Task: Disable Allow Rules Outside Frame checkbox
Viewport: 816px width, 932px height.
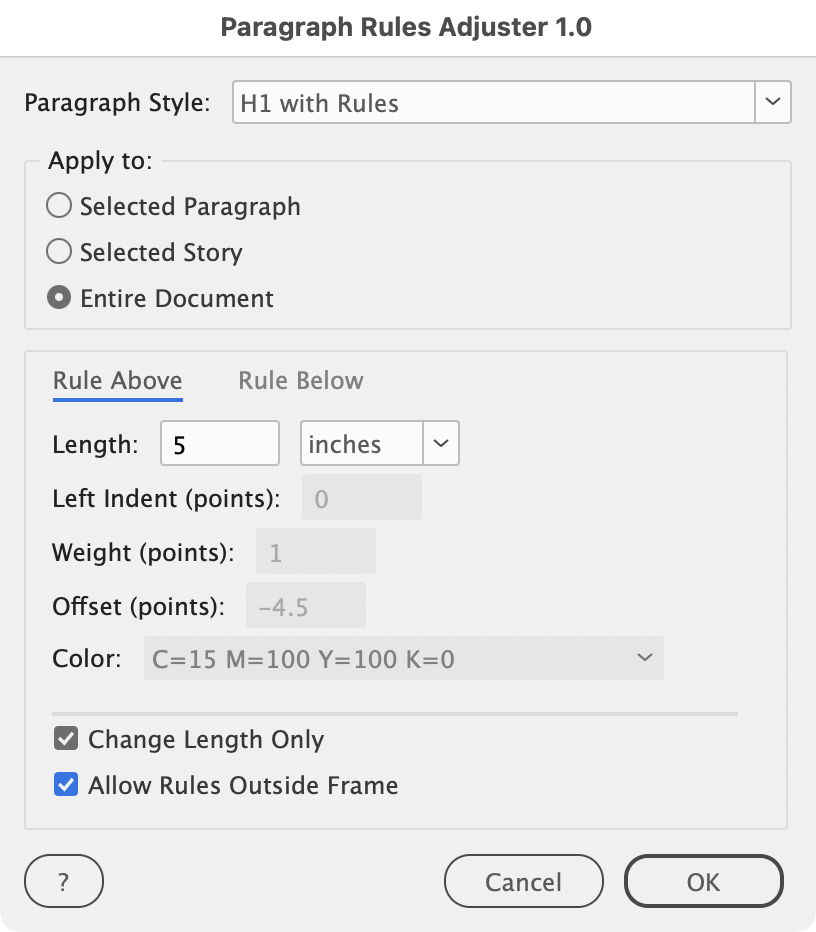Action: 67,786
